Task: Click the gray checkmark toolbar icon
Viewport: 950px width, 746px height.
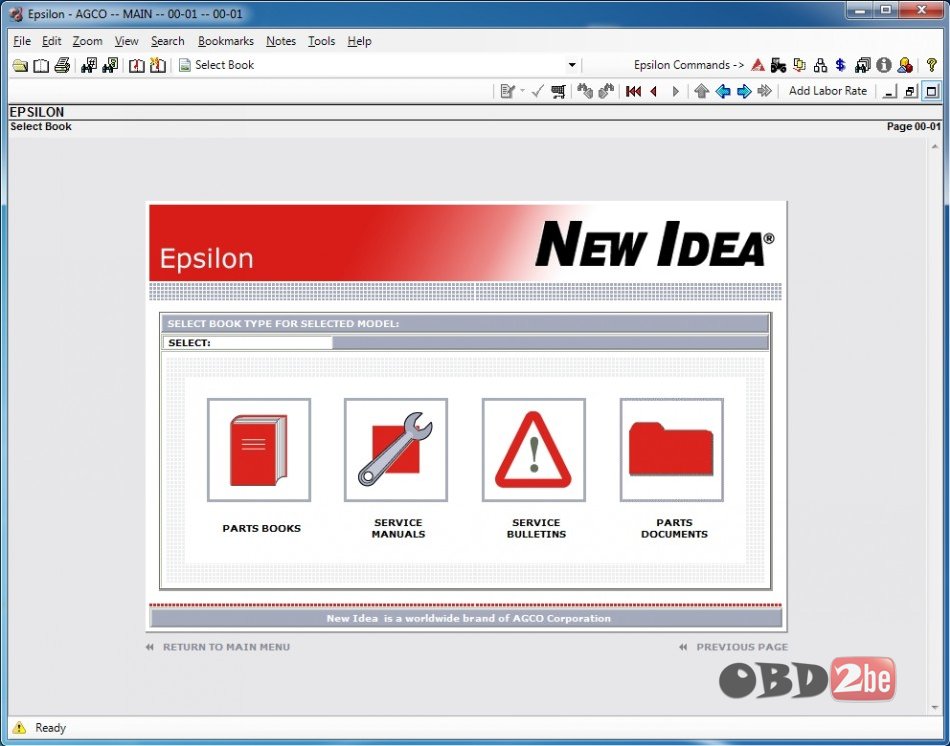Action: point(537,92)
